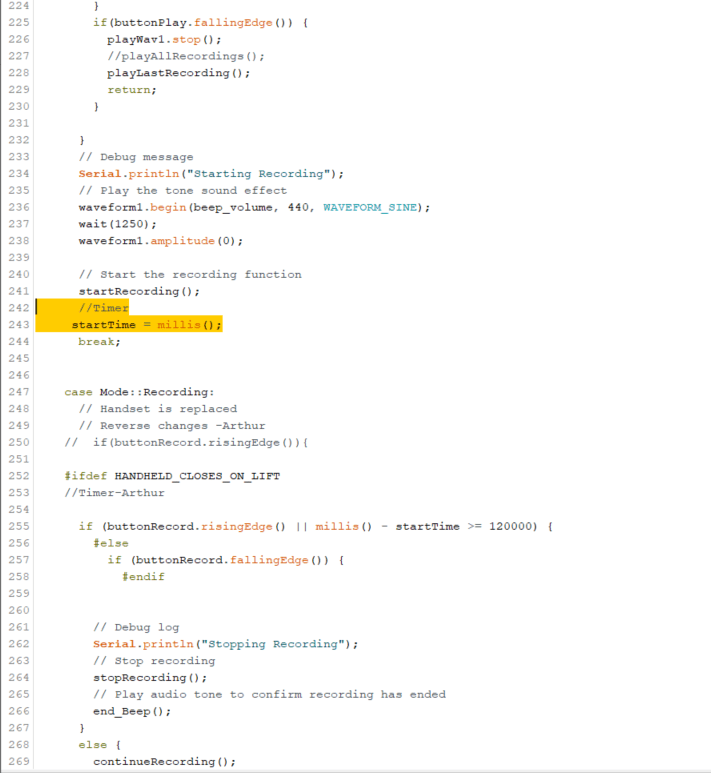Click if (buttonRecord.fallingEdge()) { line
The image size is (711, 773).
point(226,560)
